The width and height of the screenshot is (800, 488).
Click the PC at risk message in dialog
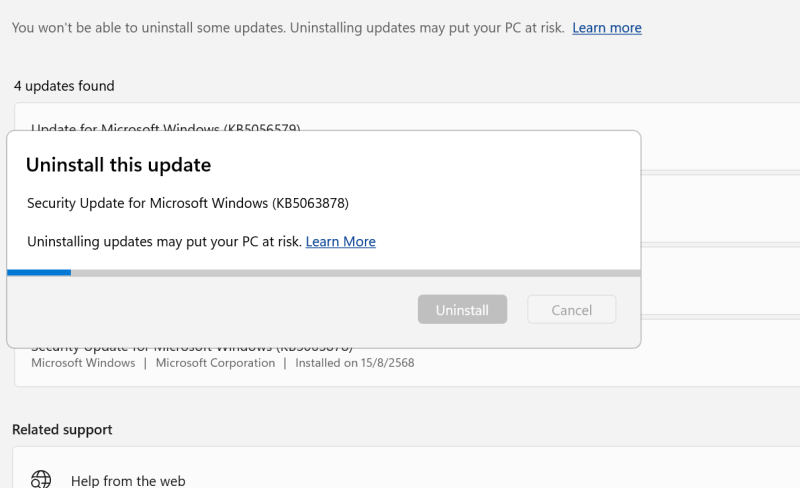[x=164, y=241]
